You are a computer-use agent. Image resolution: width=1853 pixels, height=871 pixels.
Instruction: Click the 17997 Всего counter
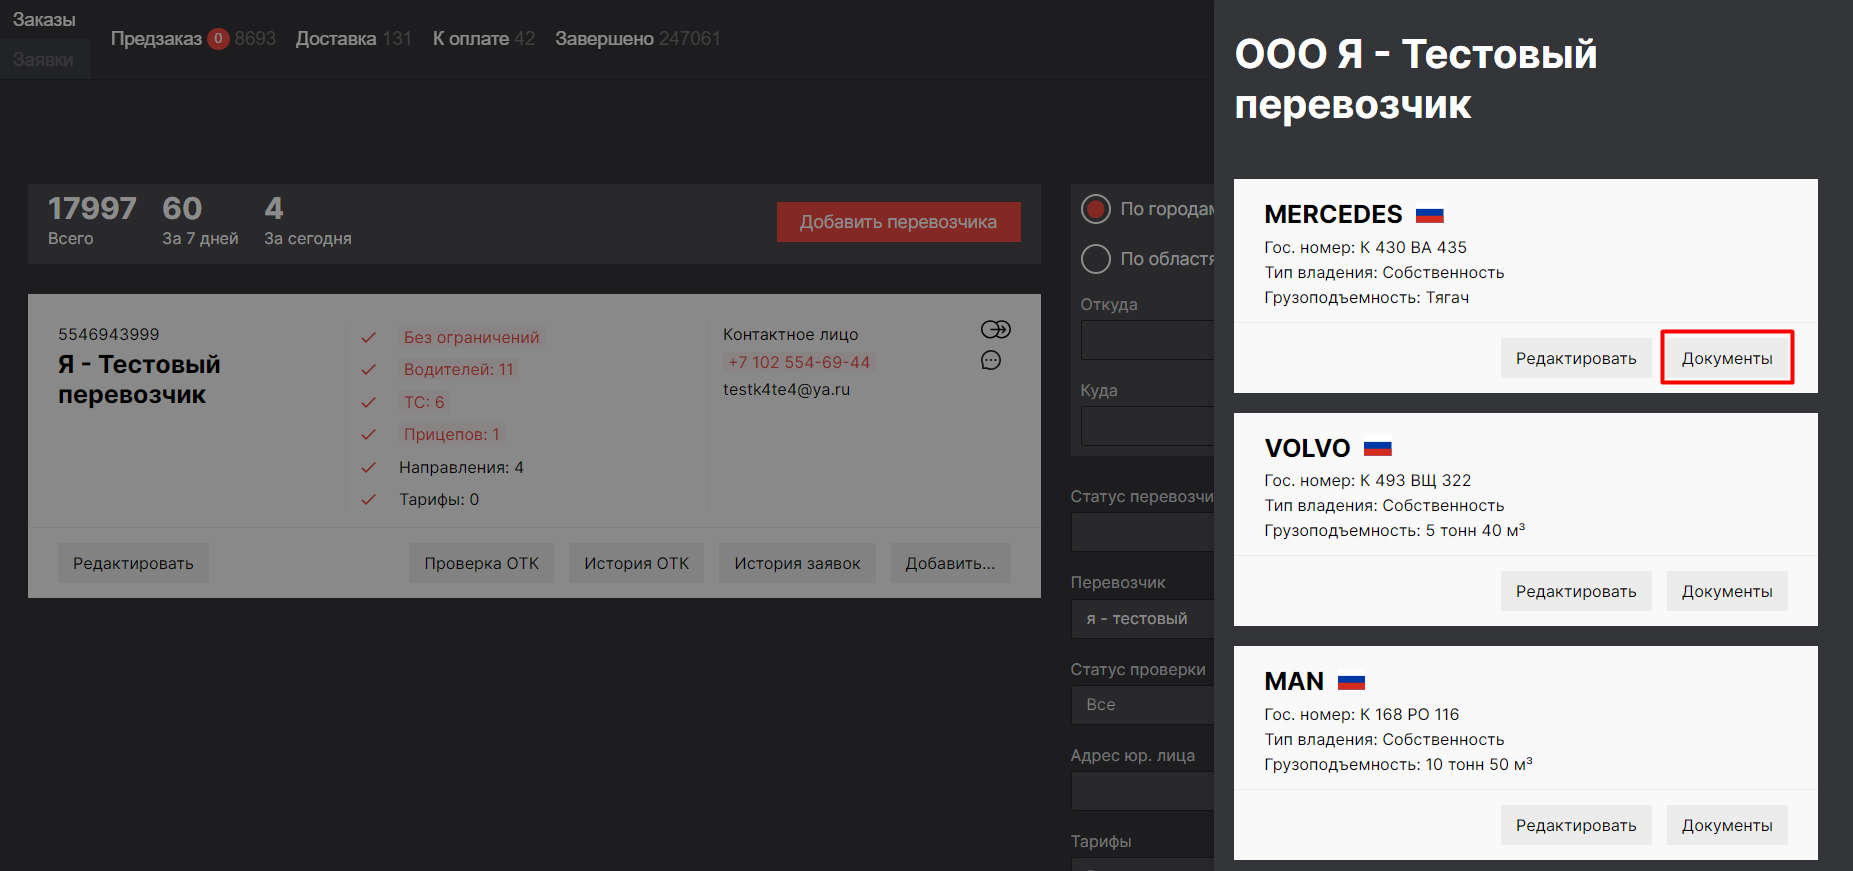tap(92, 221)
